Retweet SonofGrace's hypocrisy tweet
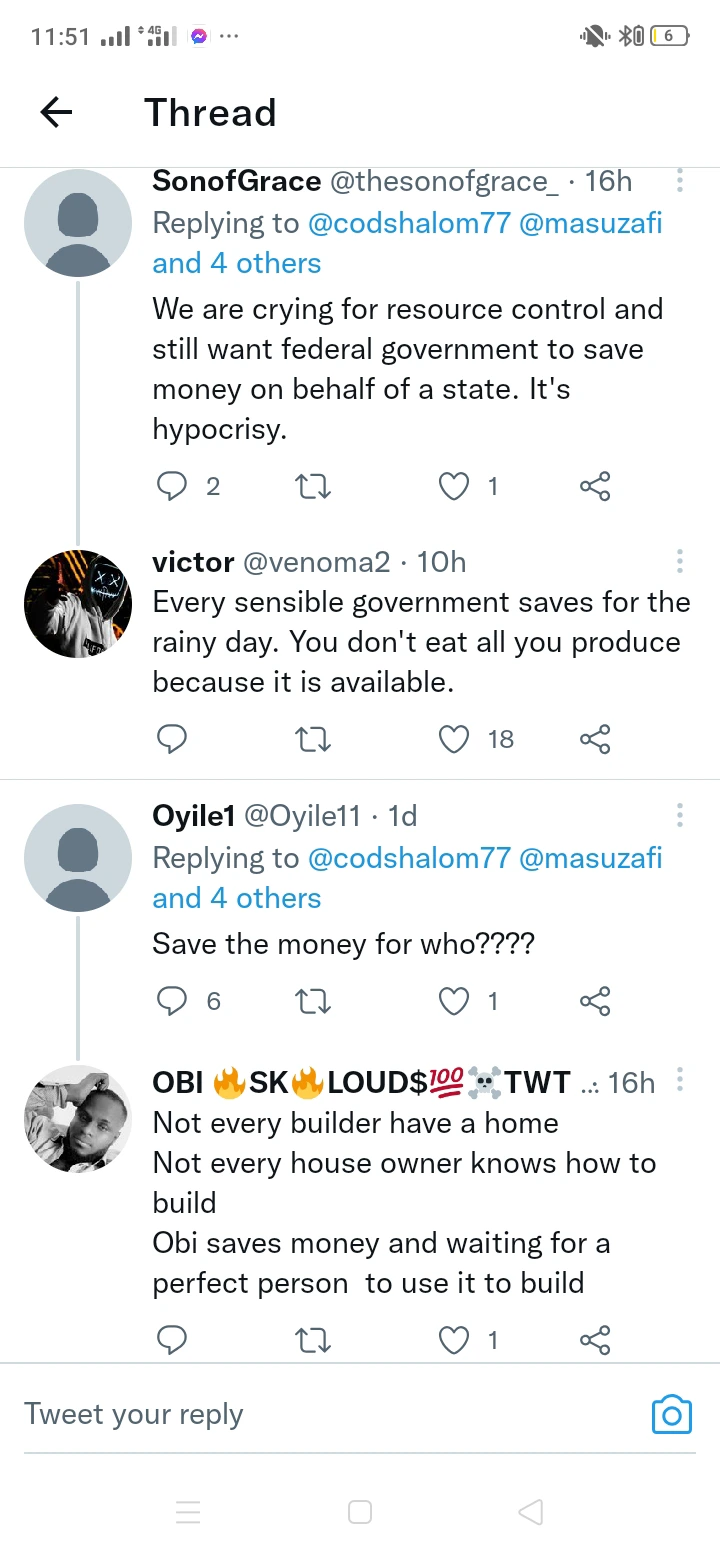Screen dimensions: 720x1560 314,486
